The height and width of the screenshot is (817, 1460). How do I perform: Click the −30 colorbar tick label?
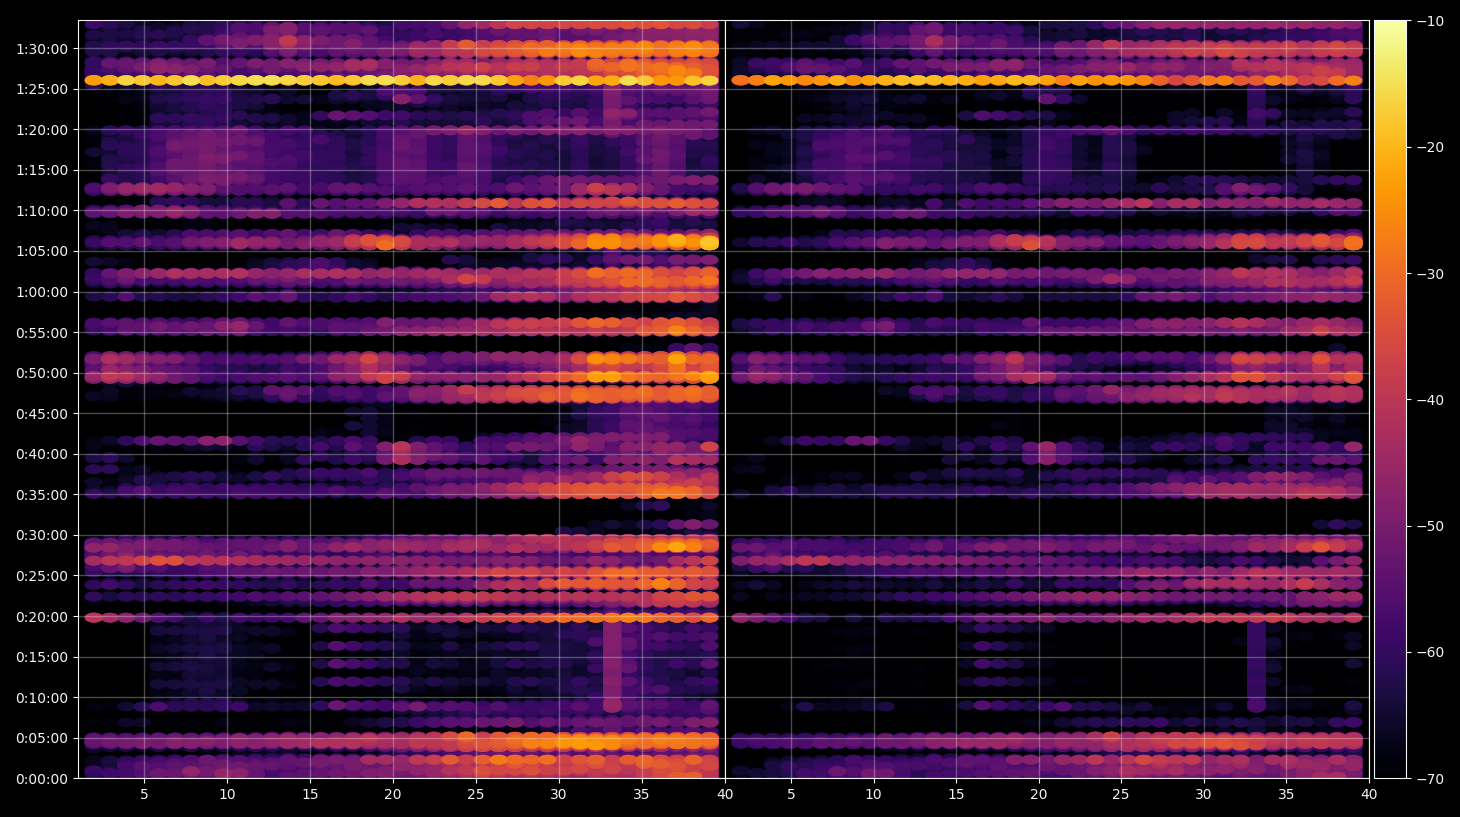pyautogui.click(x=1430, y=274)
